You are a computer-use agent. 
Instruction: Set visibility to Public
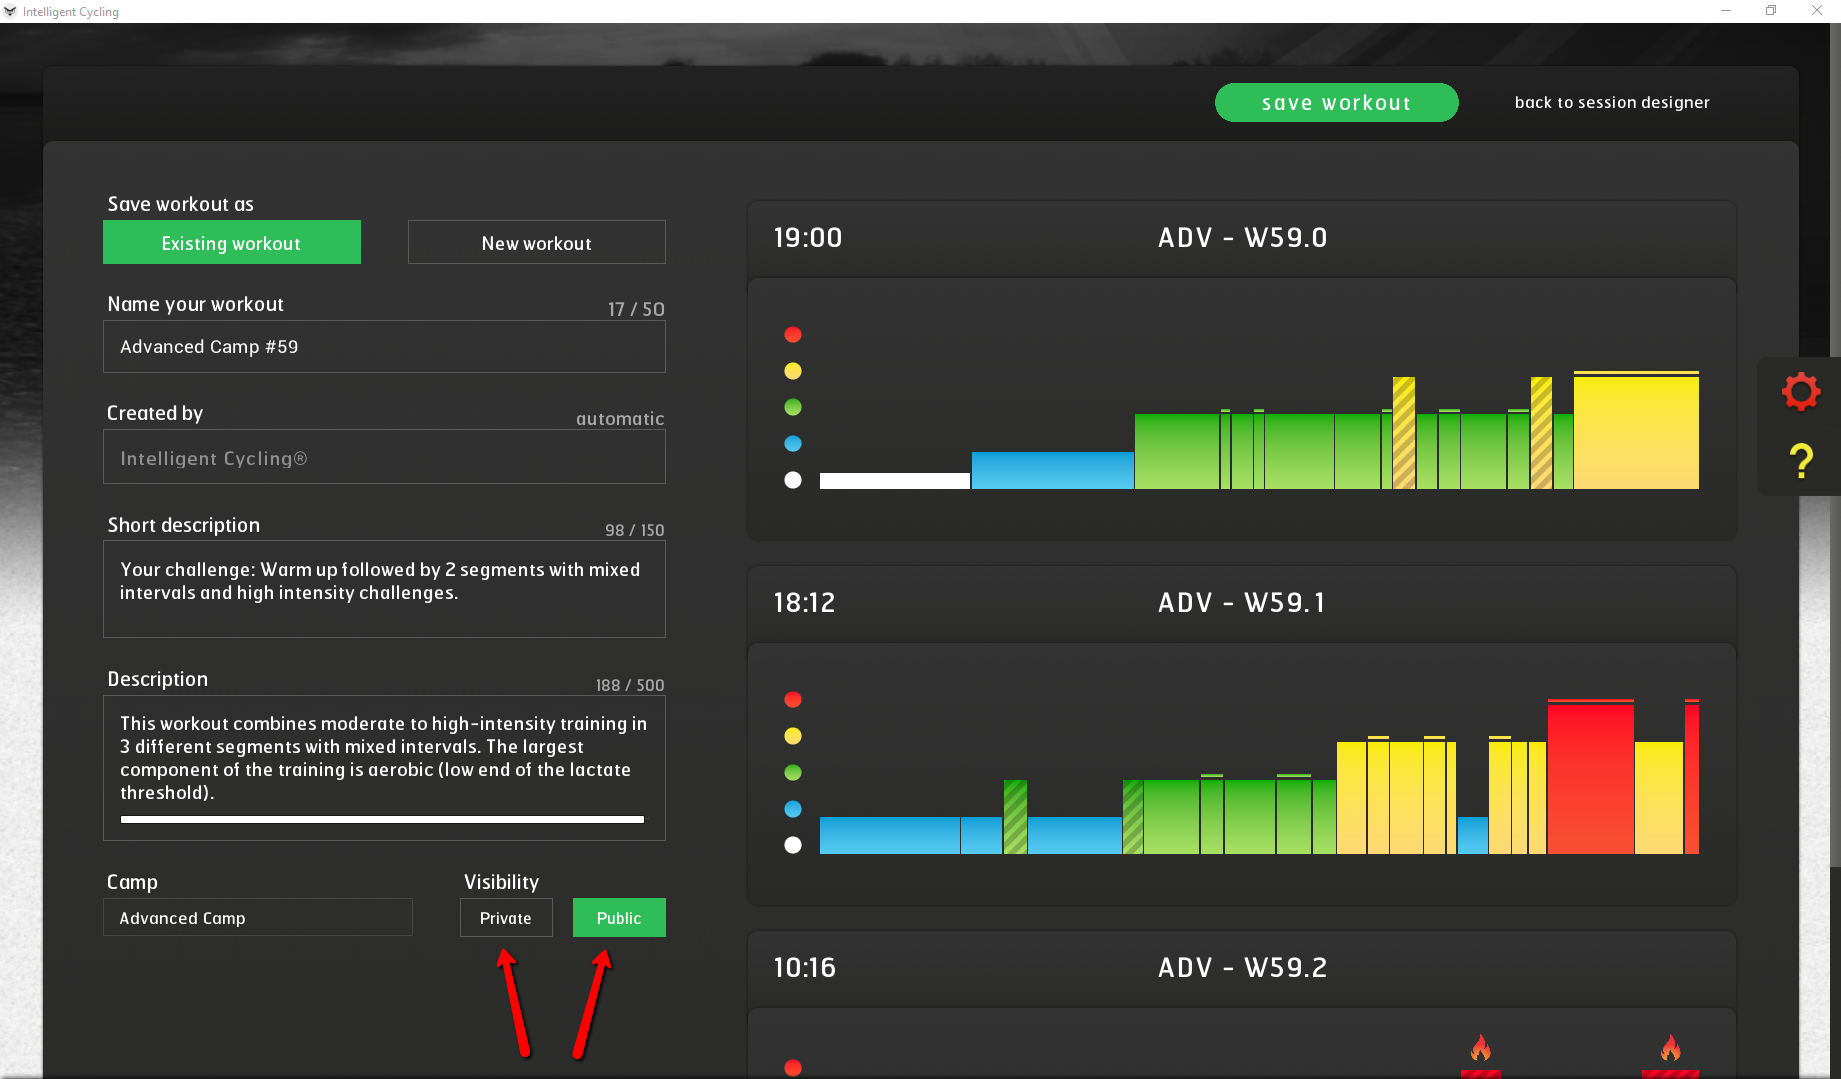[x=619, y=918]
